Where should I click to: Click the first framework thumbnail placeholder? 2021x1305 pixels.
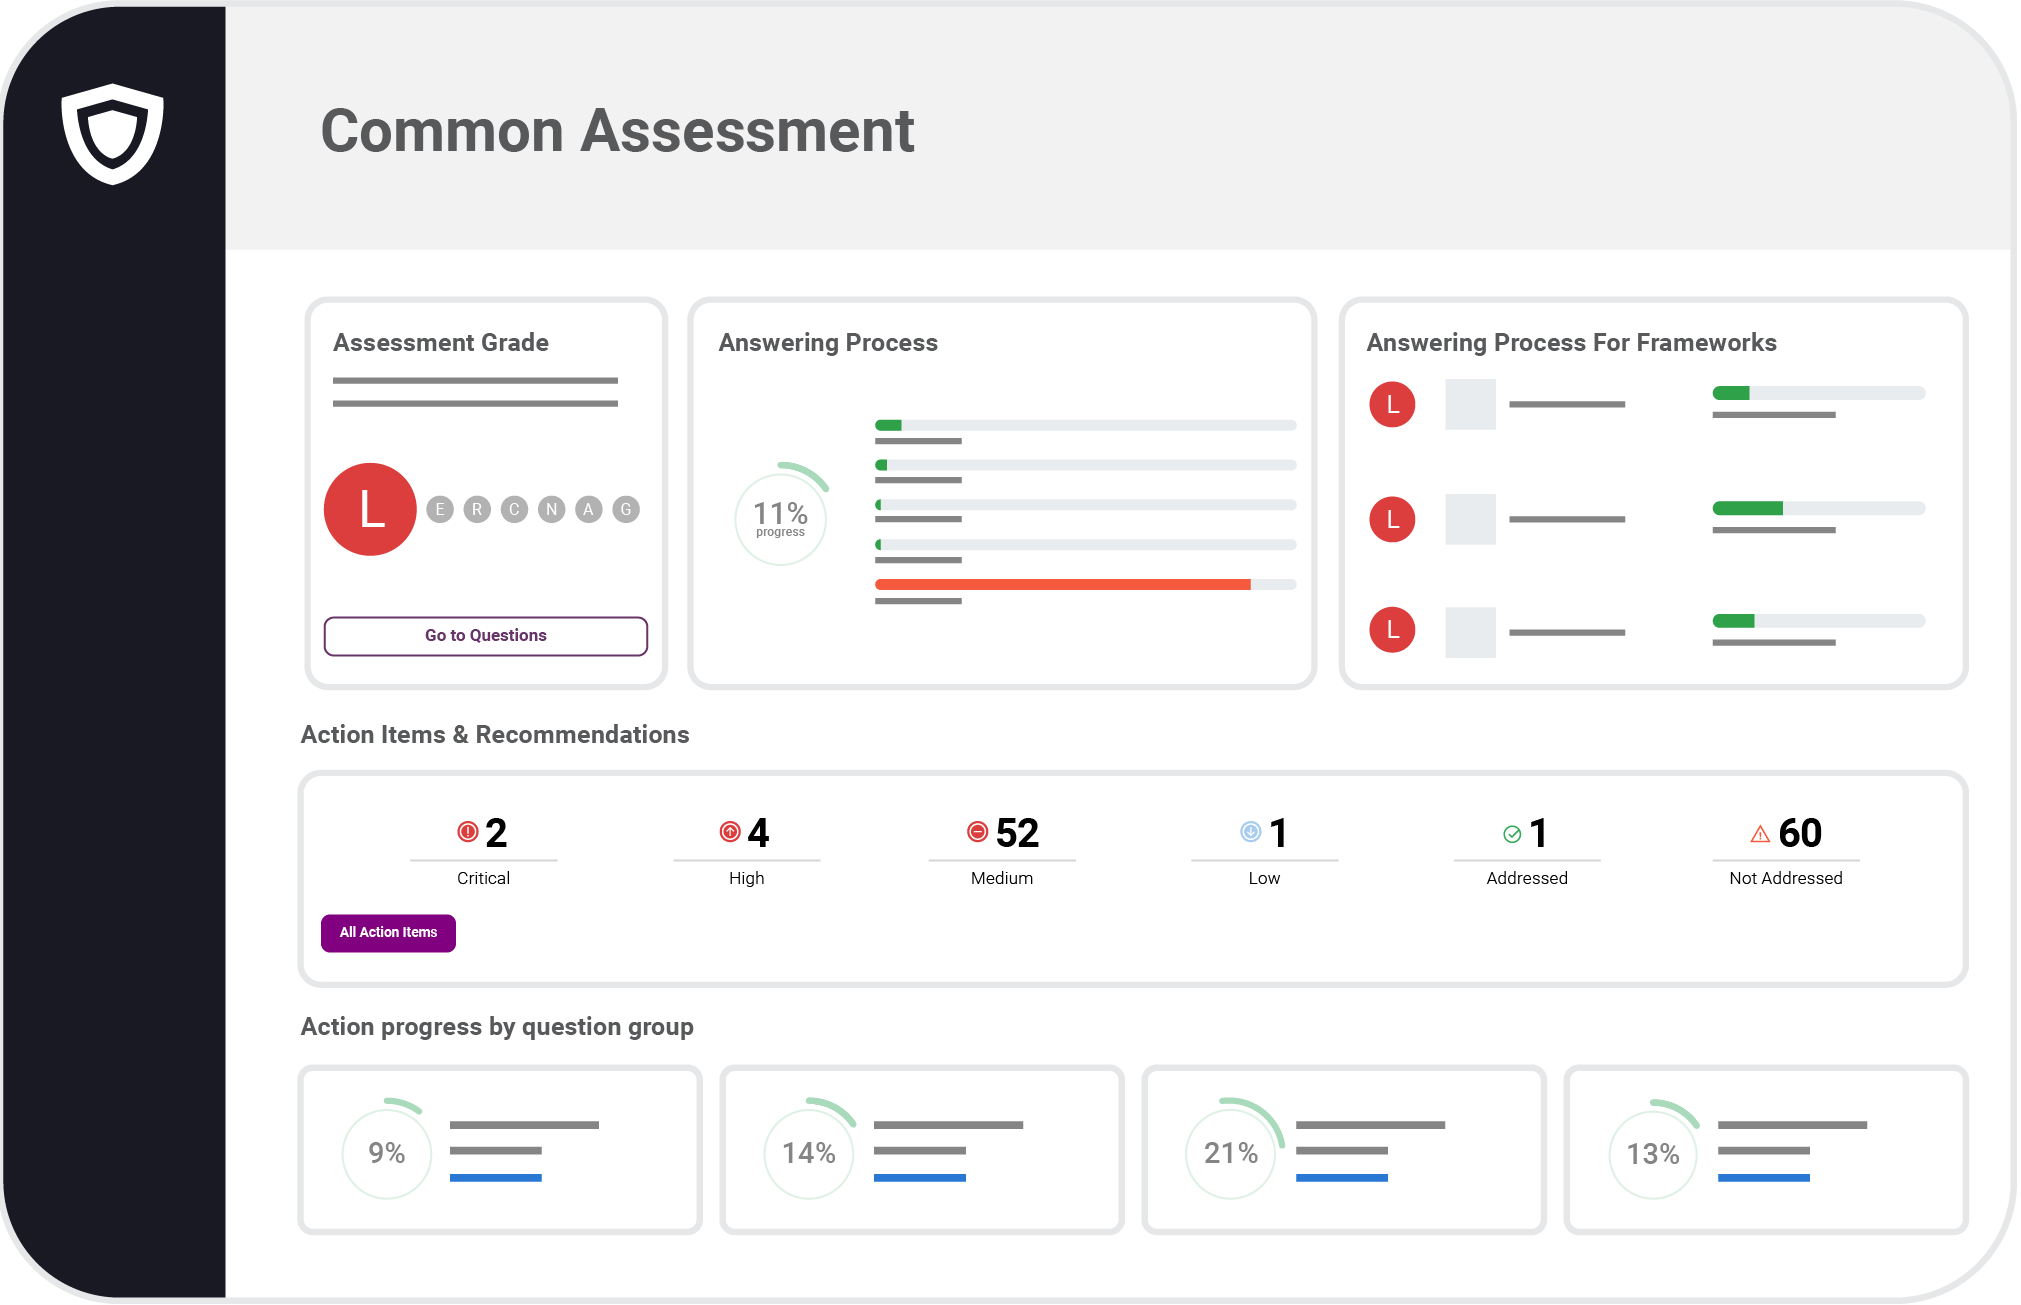(x=1470, y=405)
